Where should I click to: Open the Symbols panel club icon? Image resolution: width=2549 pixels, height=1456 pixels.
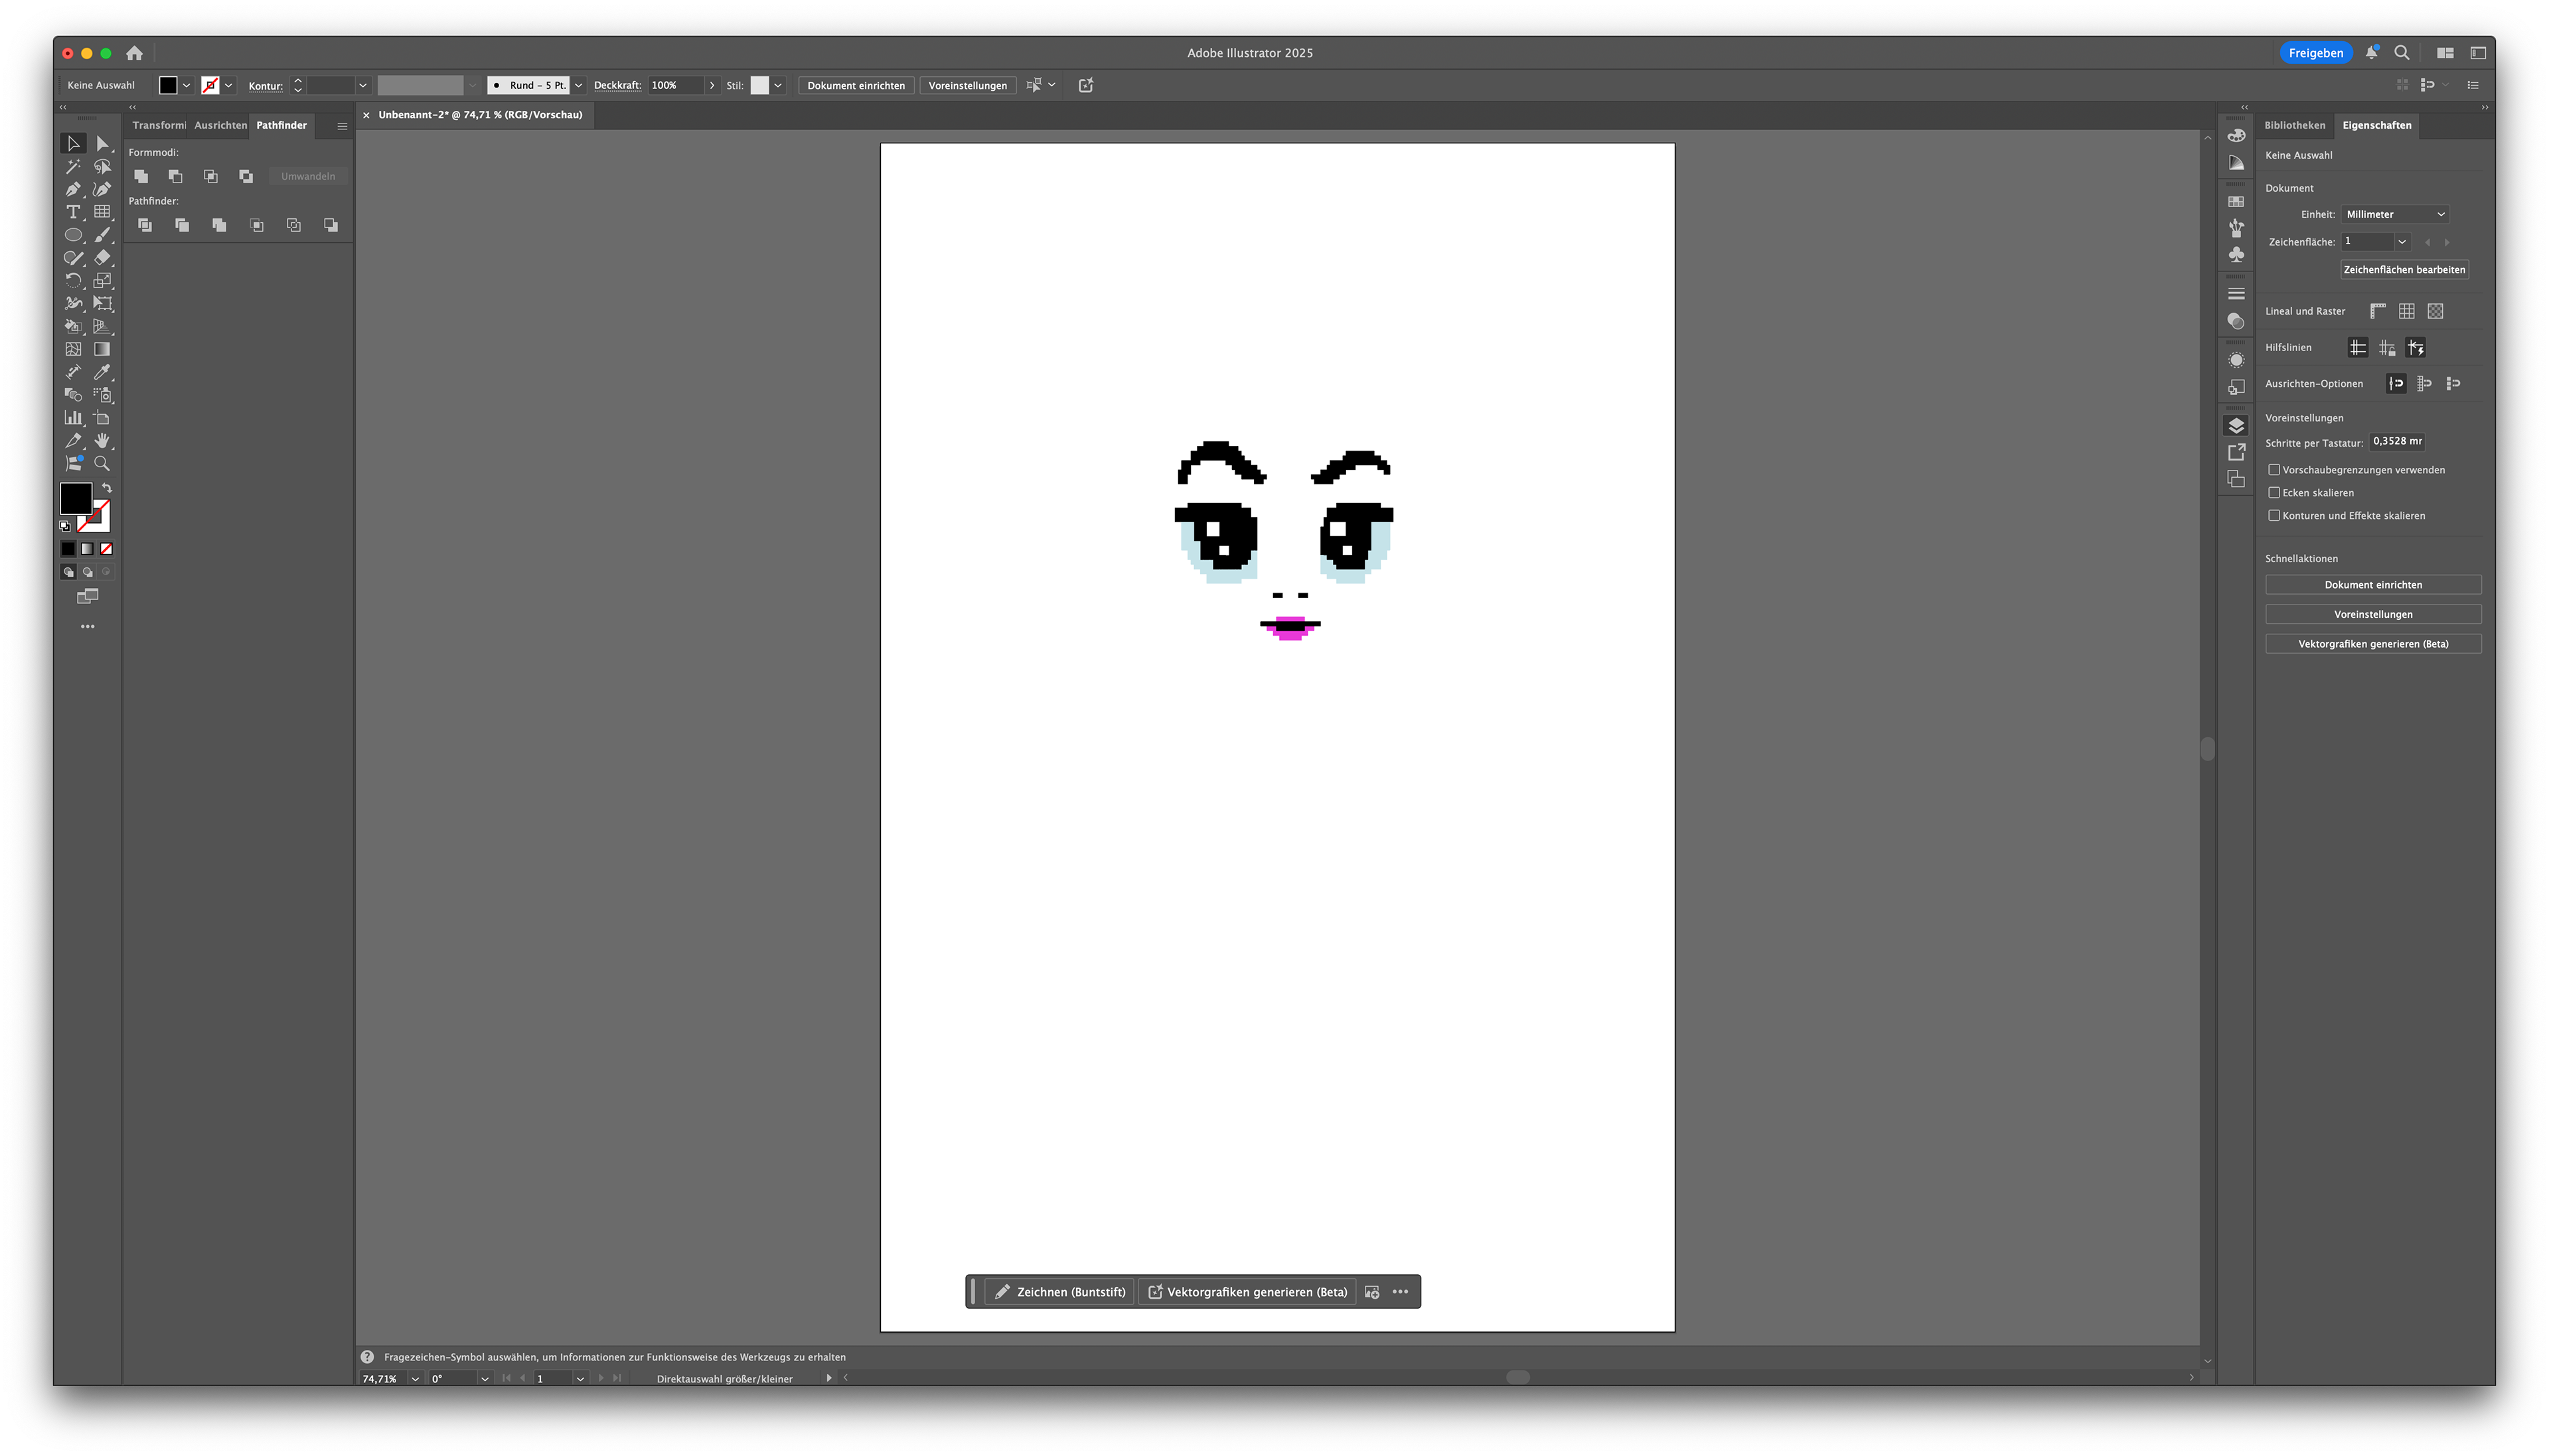[2236, 255]
